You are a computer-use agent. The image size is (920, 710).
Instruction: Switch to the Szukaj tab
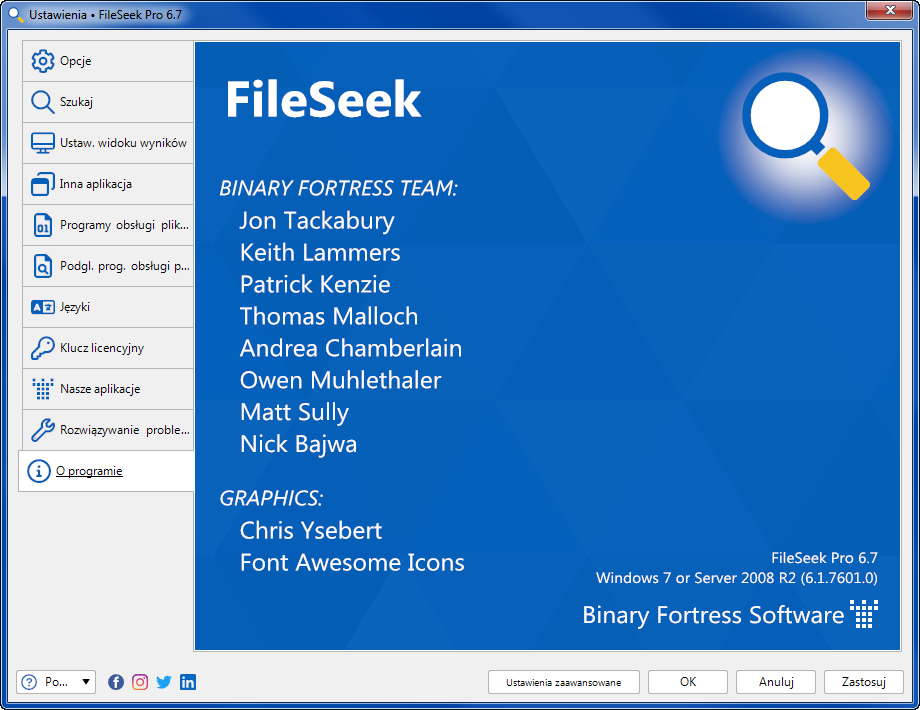[x=108, y=102]
